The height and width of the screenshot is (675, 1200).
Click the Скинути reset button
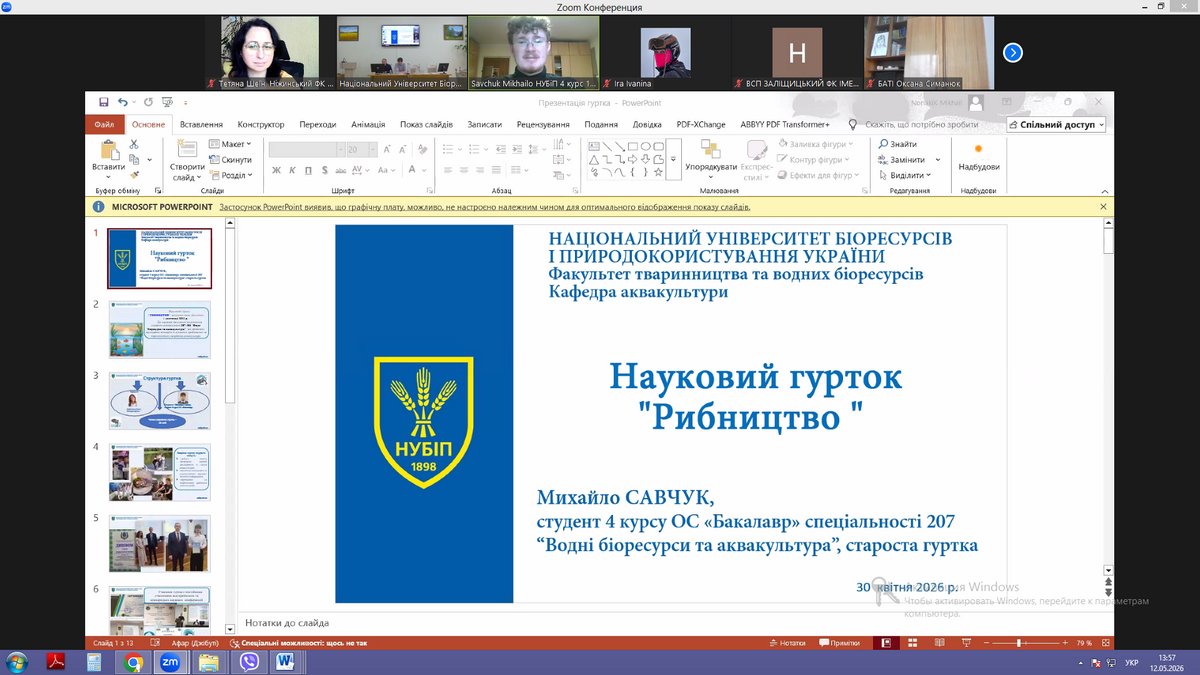pyautogui.click(x=230, y=160)
